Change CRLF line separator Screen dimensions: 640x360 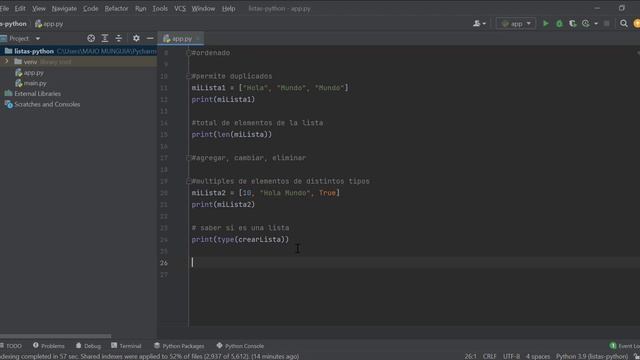click(489, 356)
